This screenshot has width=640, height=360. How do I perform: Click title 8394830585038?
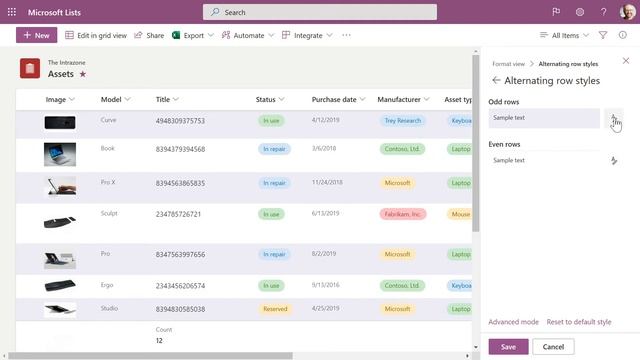click(180, 309)
